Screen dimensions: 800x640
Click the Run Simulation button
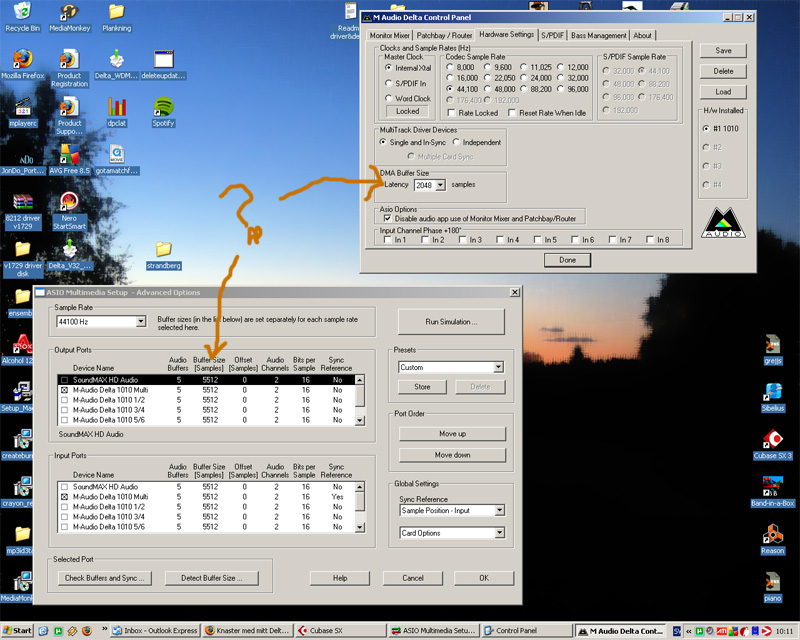(x=451, y=322)
